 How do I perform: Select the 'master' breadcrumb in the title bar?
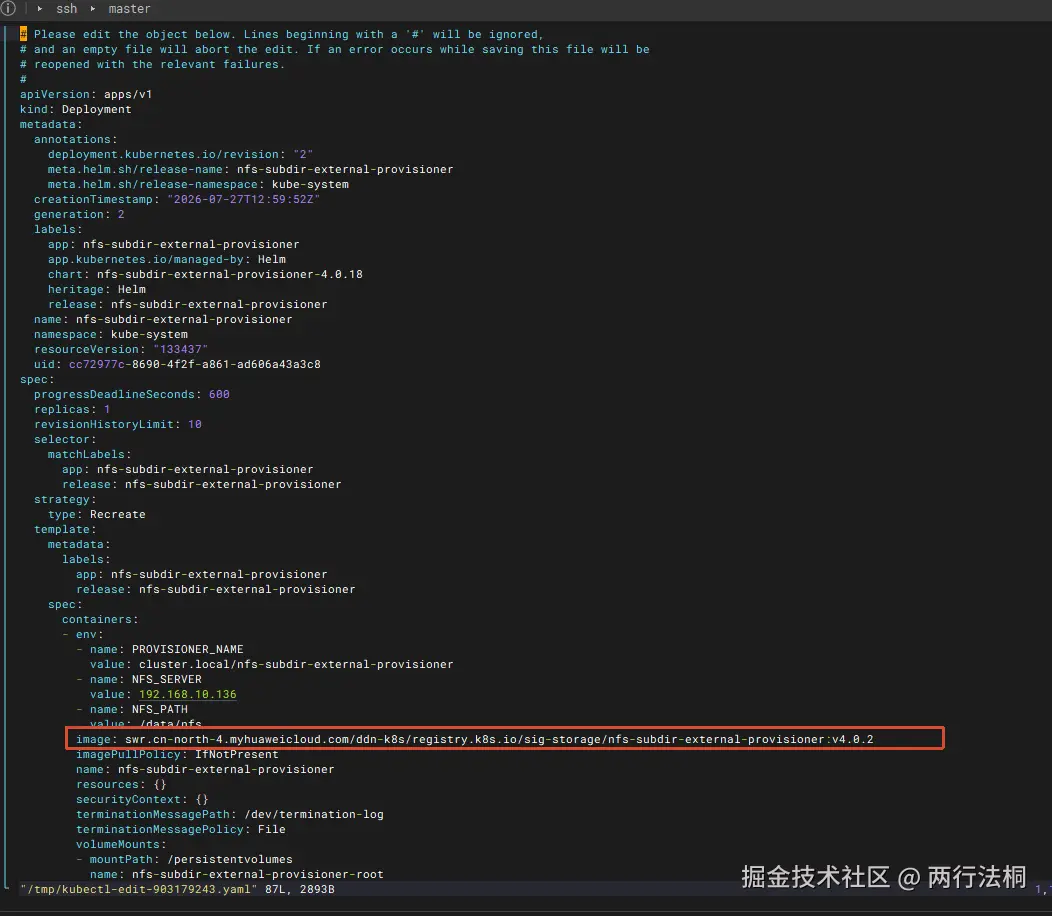point(129,9)
